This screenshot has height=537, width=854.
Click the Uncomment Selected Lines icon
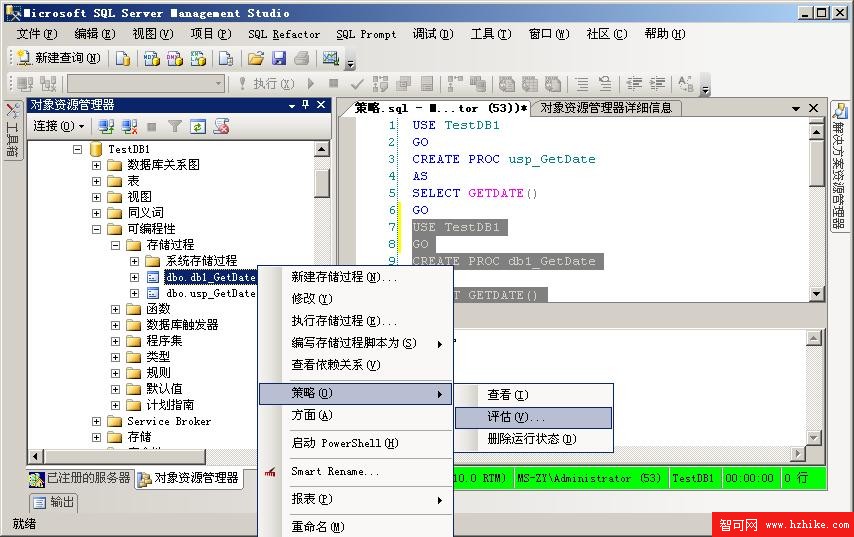click(x=605, y=84)
